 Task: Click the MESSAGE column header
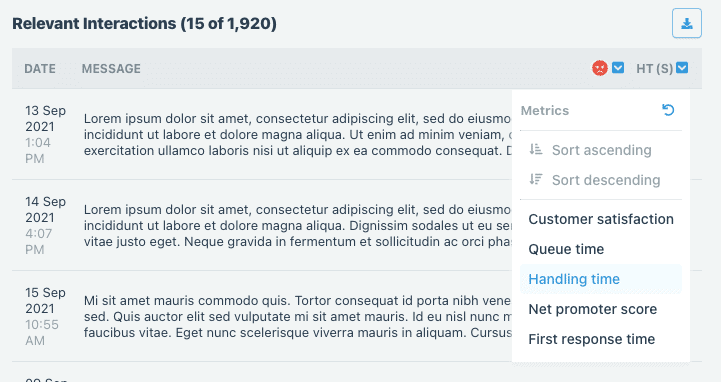(111, 68)
